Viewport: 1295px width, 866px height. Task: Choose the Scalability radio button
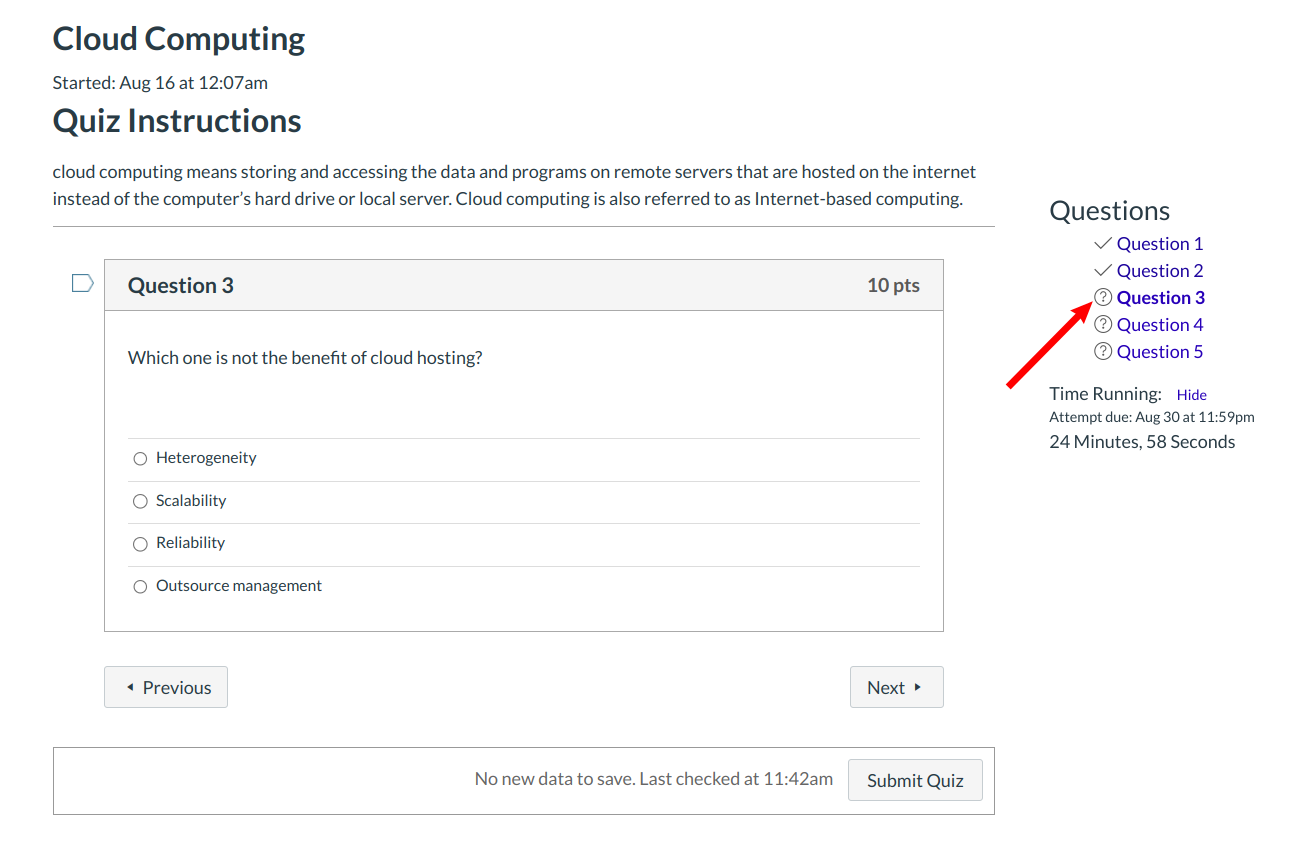coord(140,501)
